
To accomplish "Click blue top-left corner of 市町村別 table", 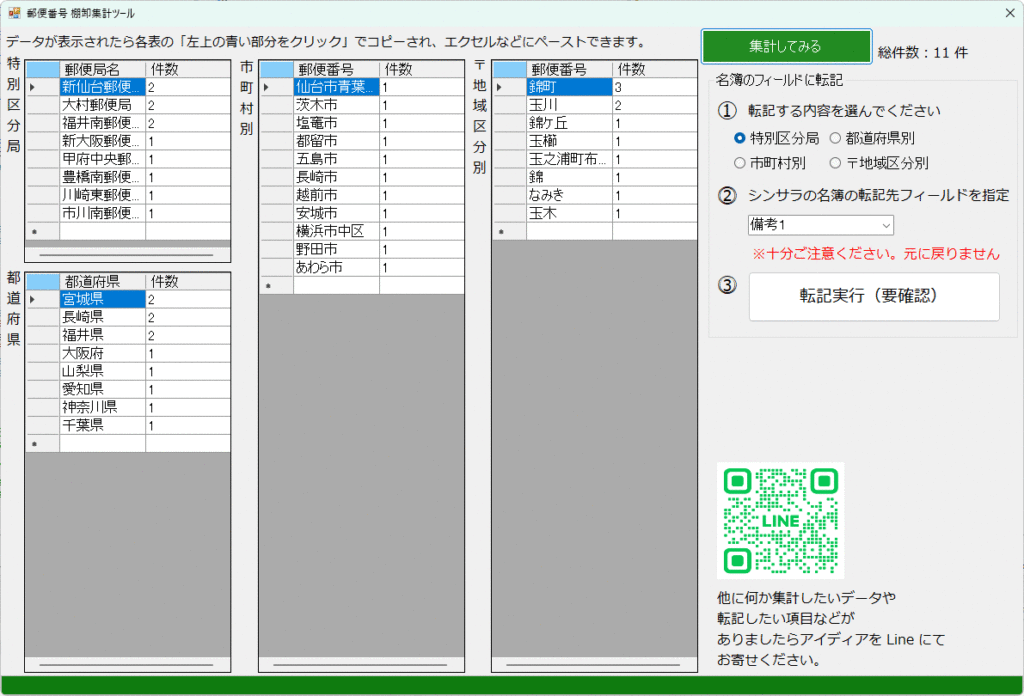I will 276,69.
